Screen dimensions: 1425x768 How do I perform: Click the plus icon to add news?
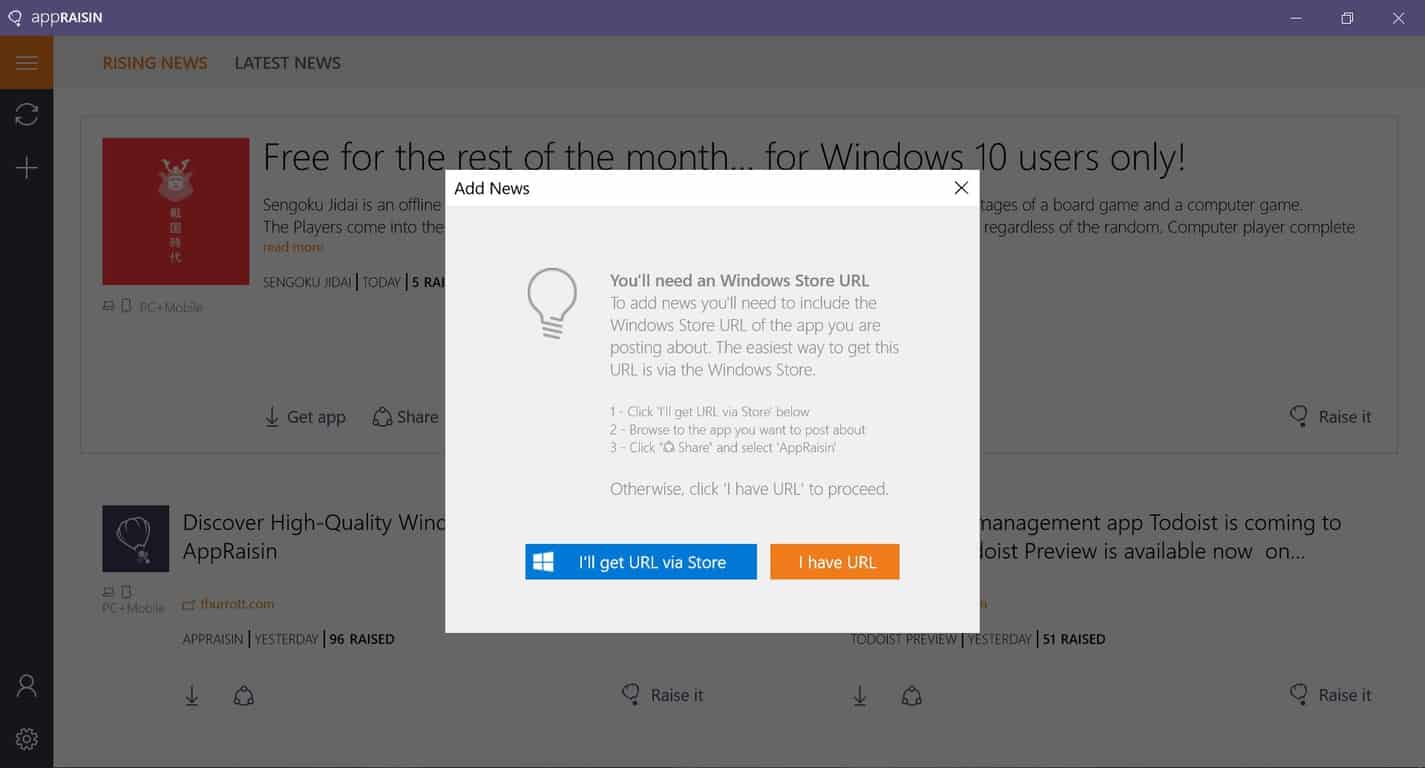(27, 168)
